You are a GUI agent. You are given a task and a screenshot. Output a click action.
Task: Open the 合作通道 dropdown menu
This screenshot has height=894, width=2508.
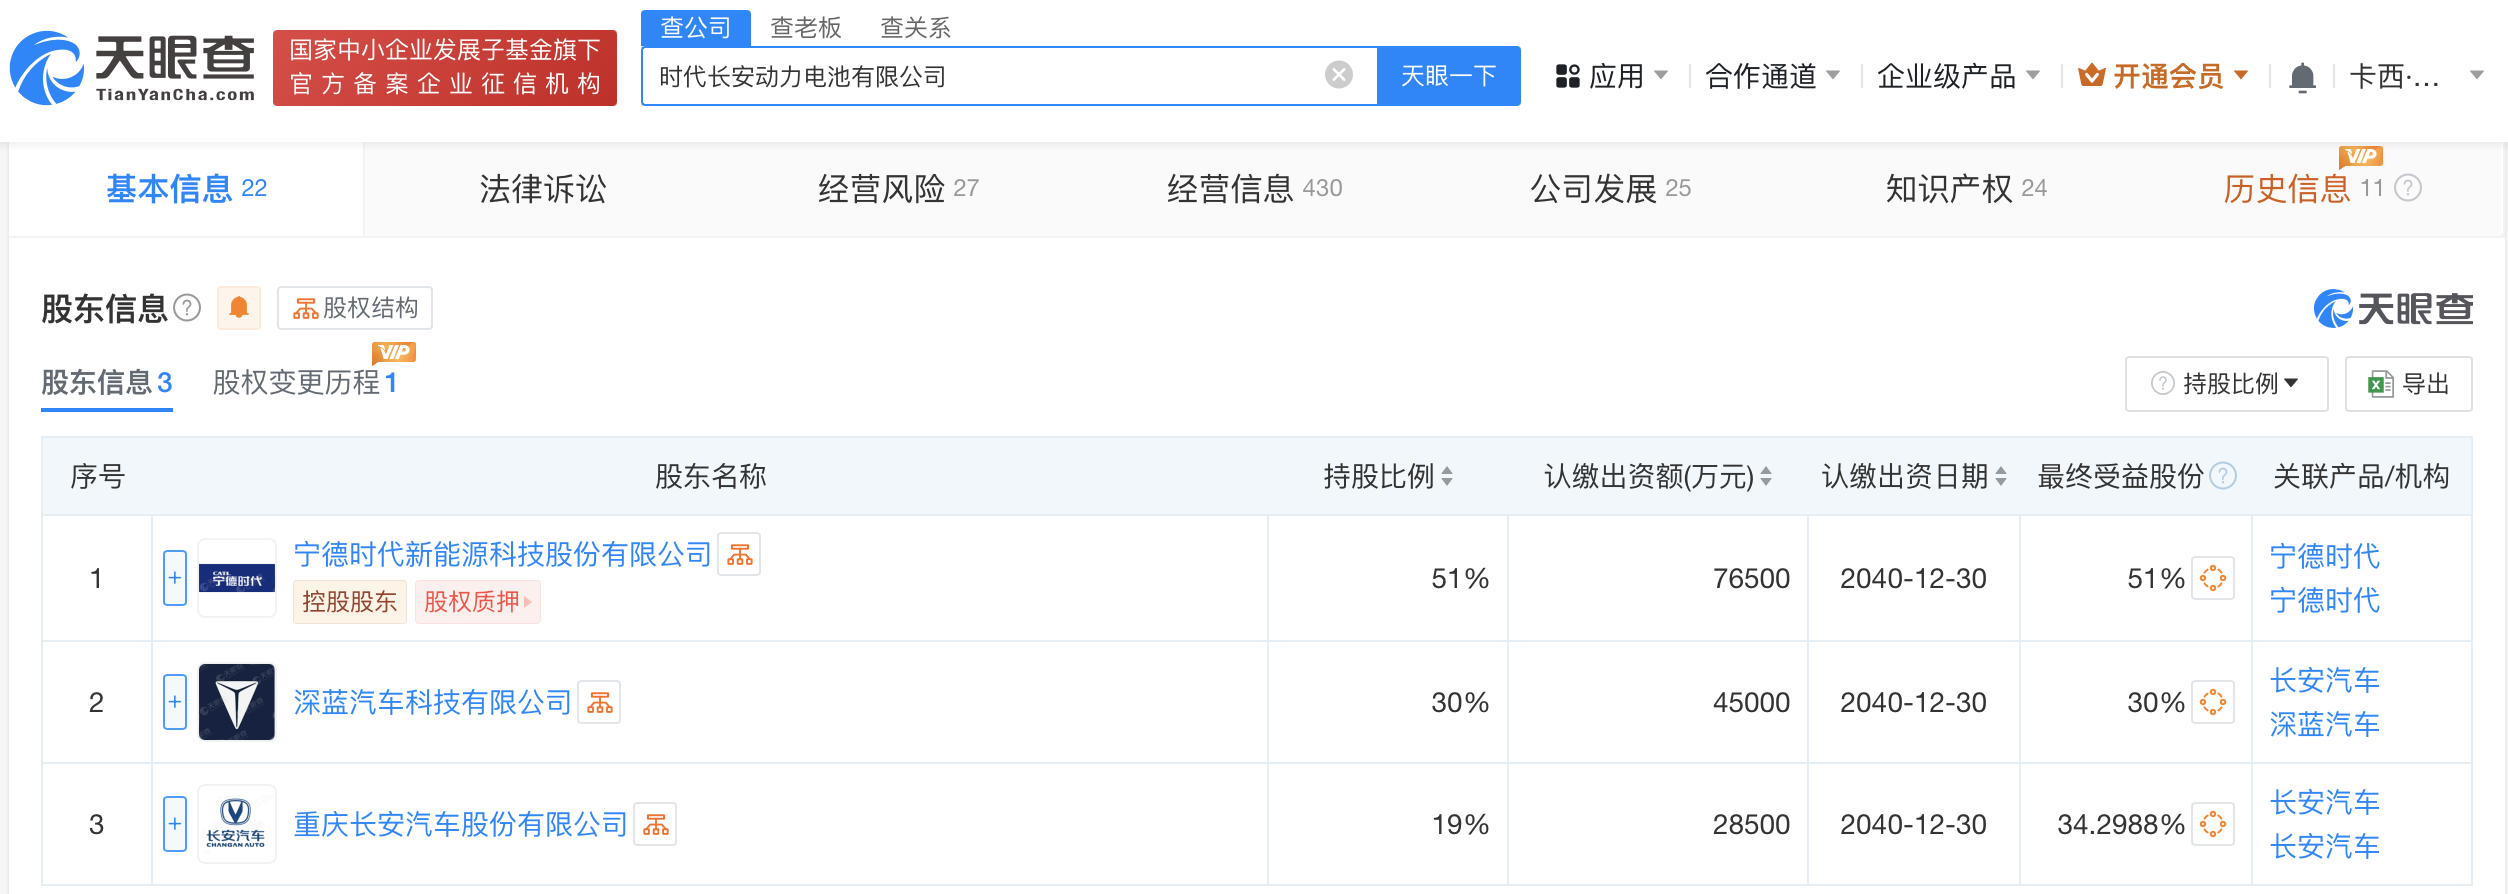[1772, 76]
